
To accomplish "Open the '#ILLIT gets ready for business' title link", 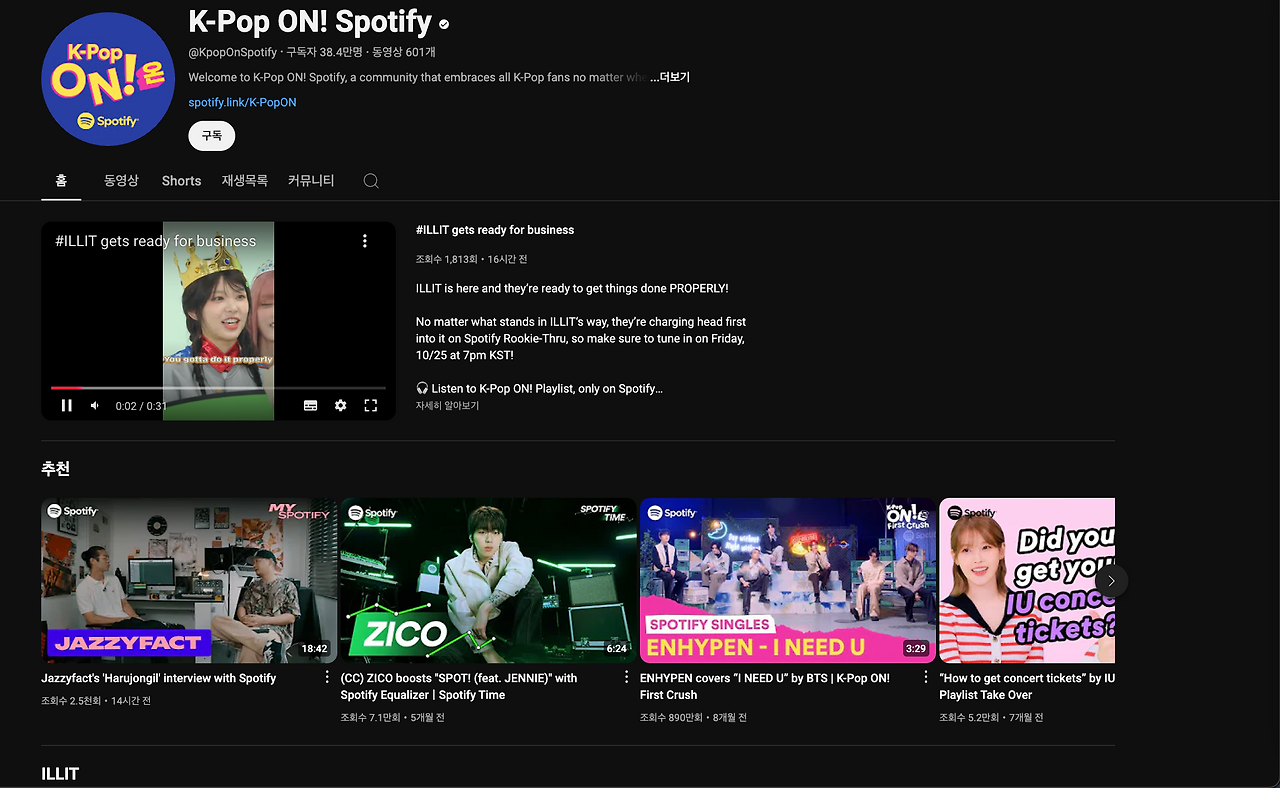I will coord(495,230).
